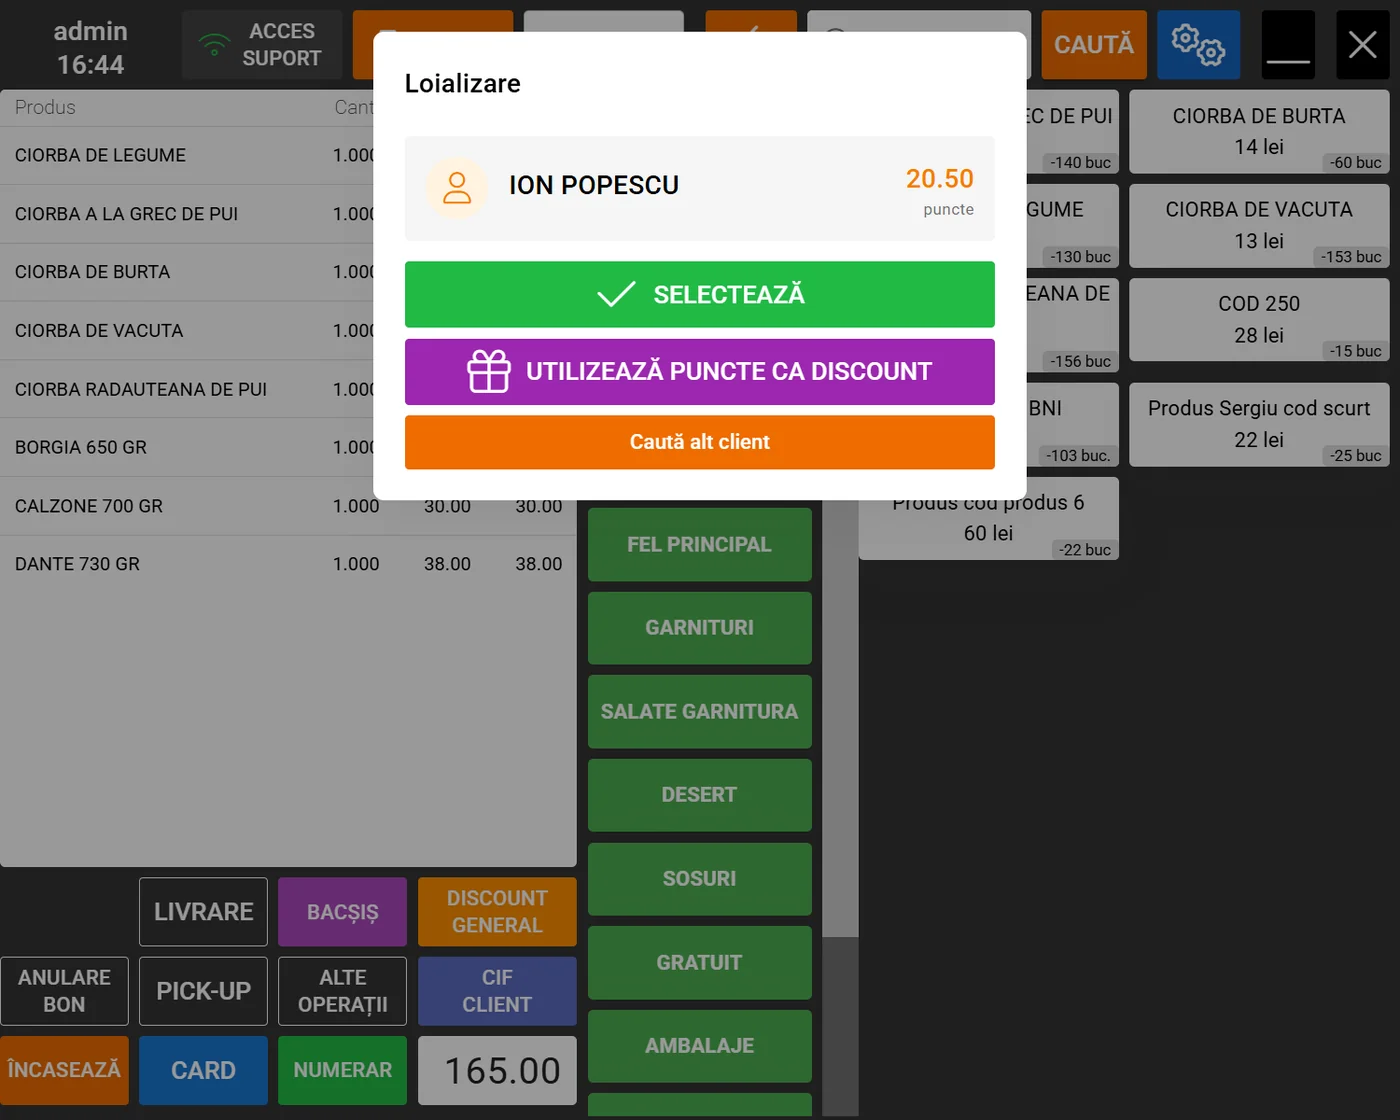Open the DESERT category
The width and height of the screenshot is (1400, 1120).
pyautogui.click(x=699, y=795)
